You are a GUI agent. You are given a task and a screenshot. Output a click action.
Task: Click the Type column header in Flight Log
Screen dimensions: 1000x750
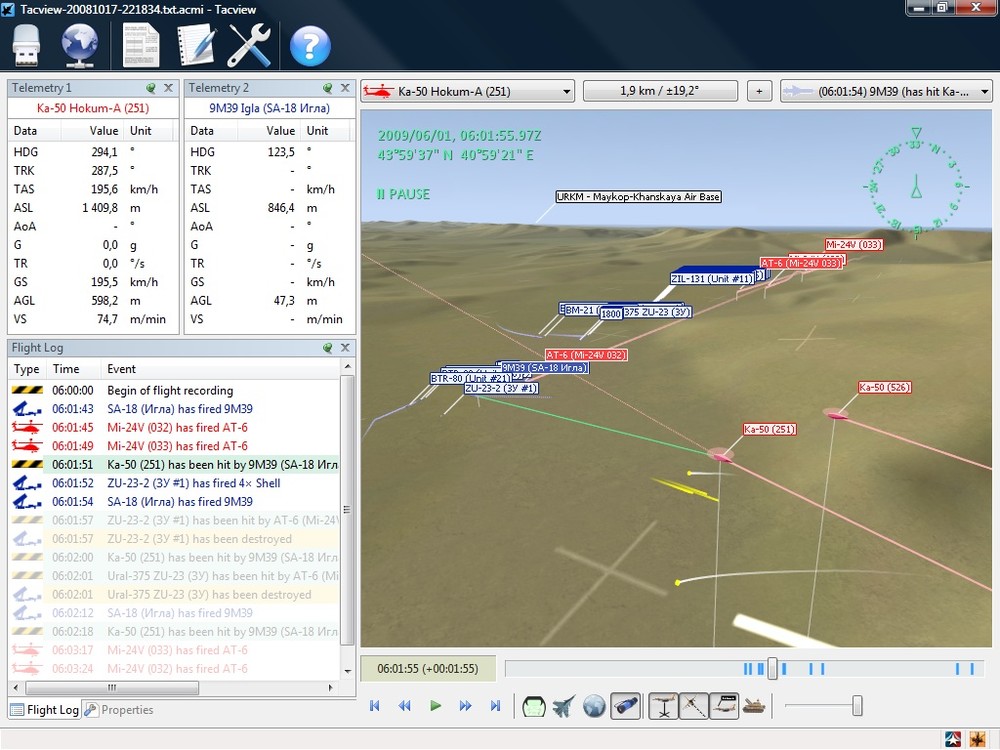coord(27,369)
